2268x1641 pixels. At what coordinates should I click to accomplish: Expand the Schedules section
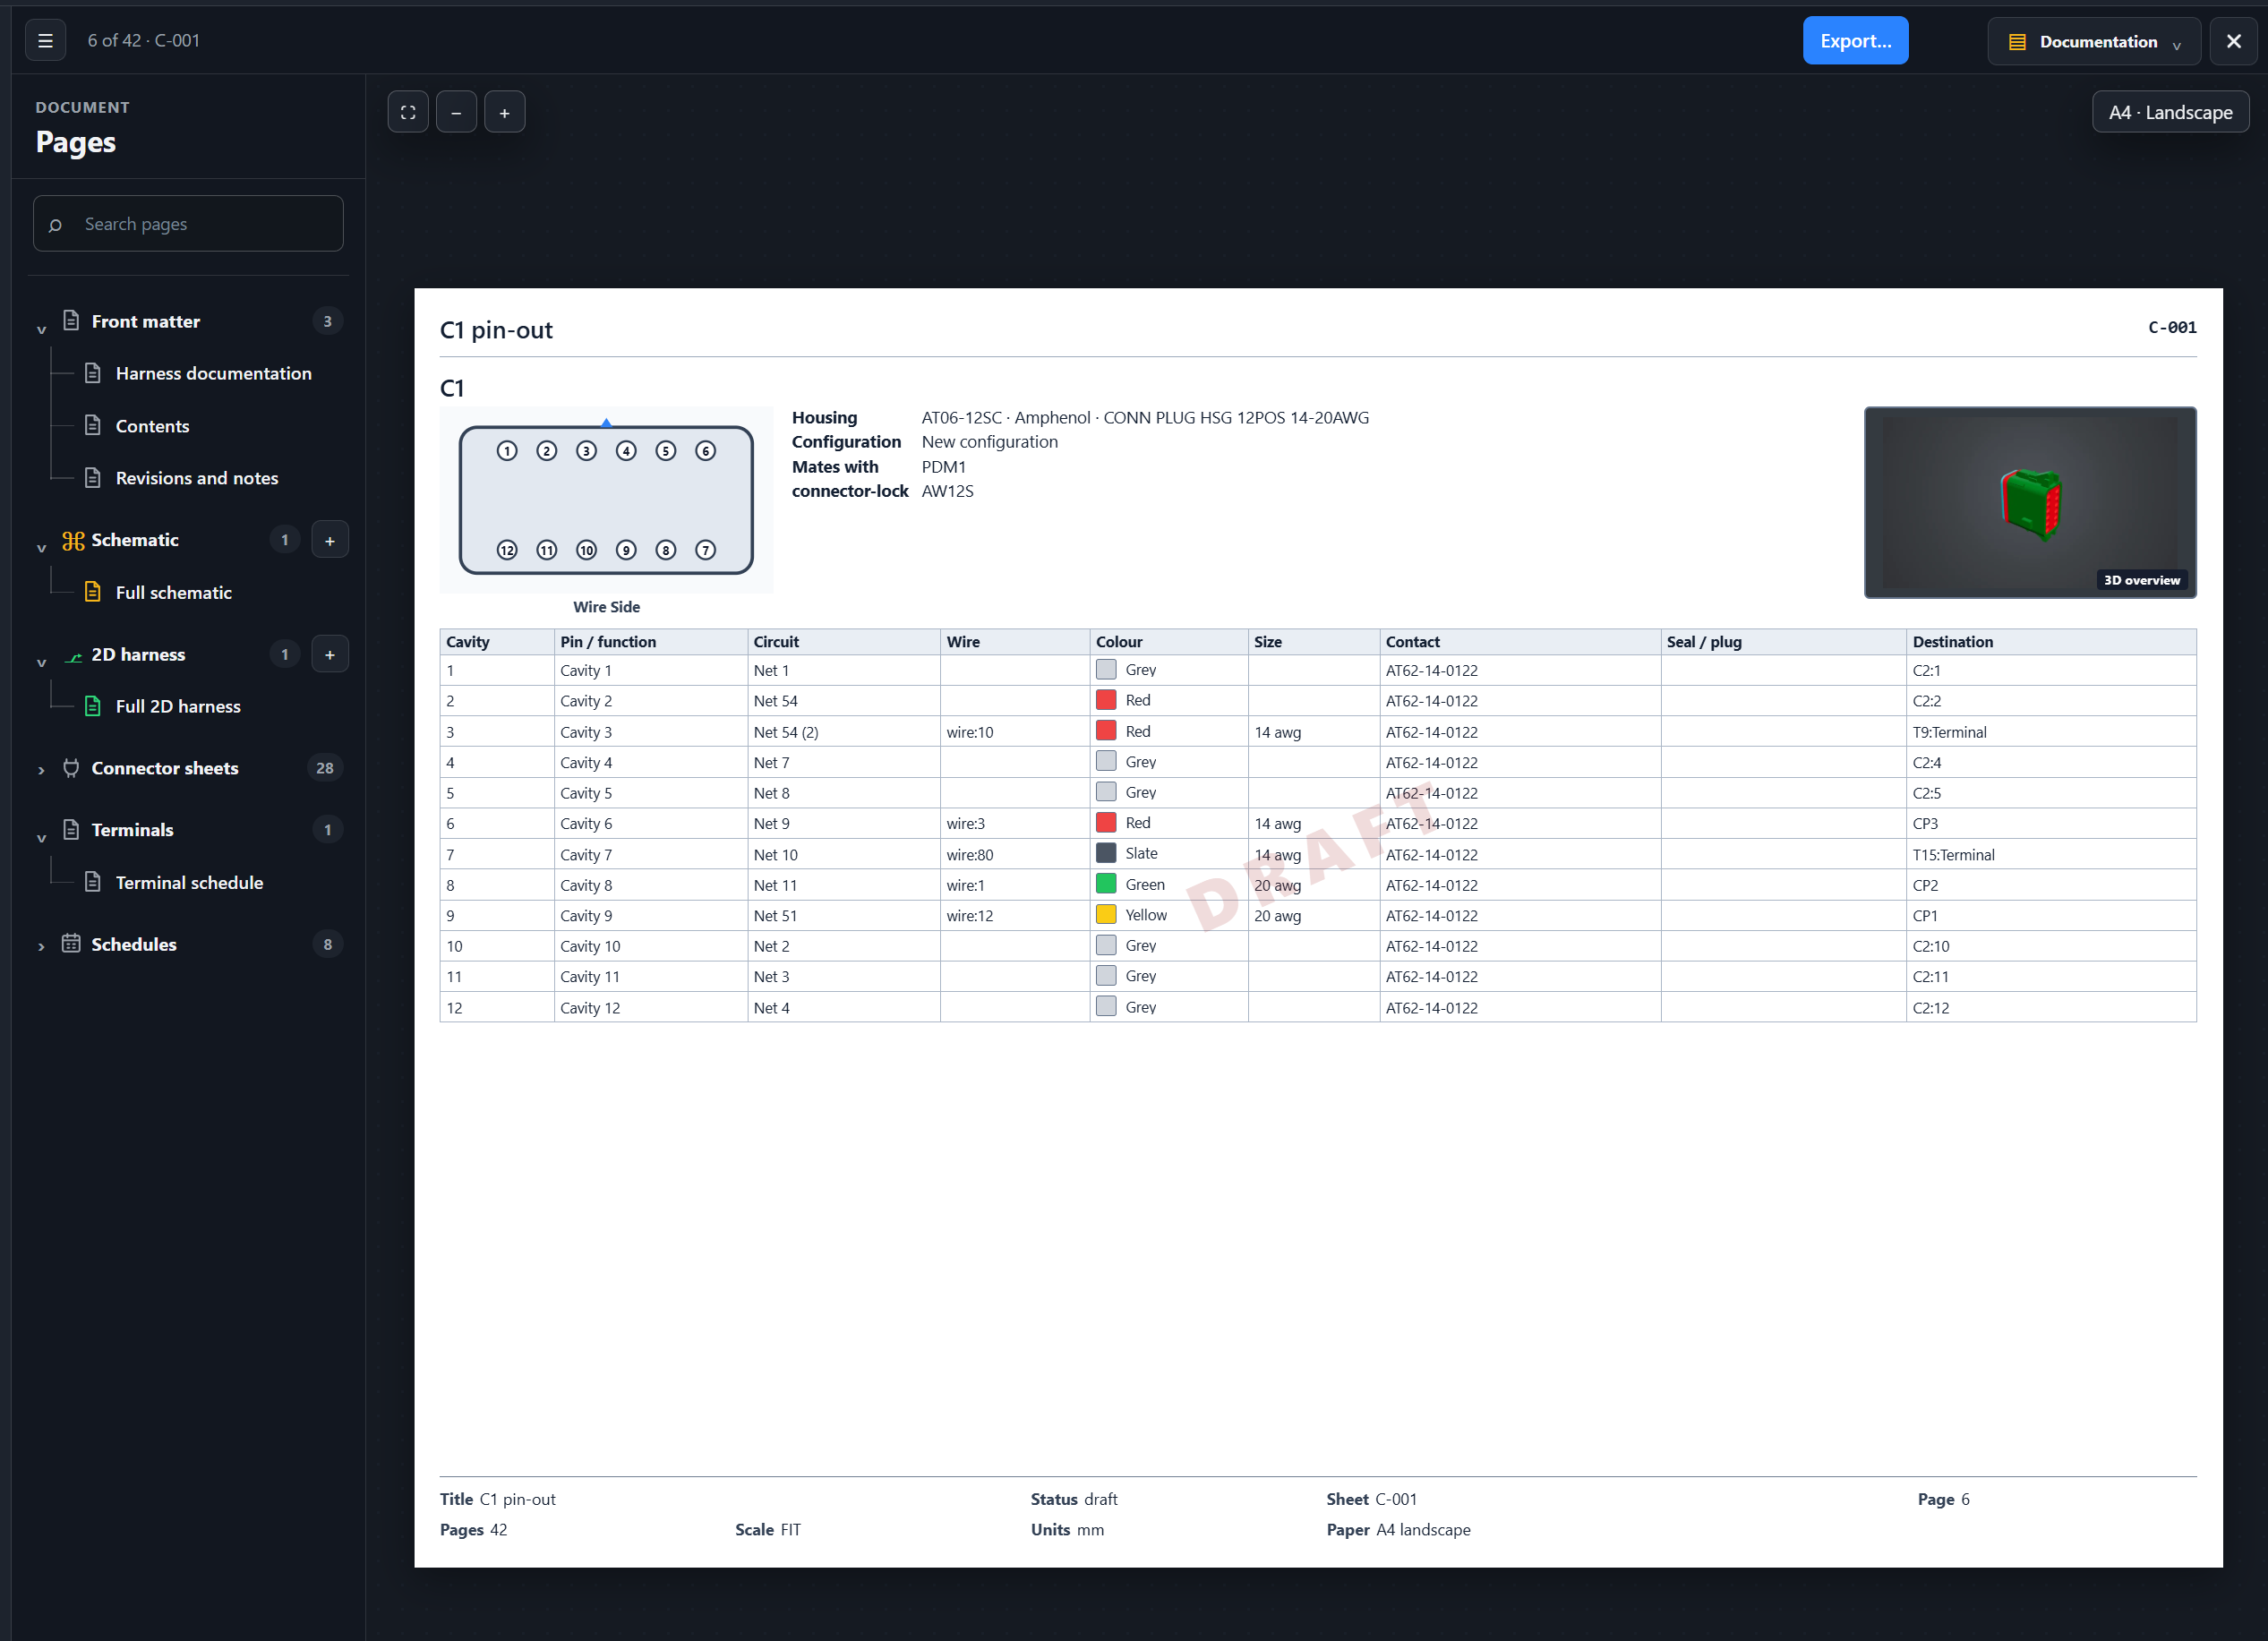[x=41, y=946]
